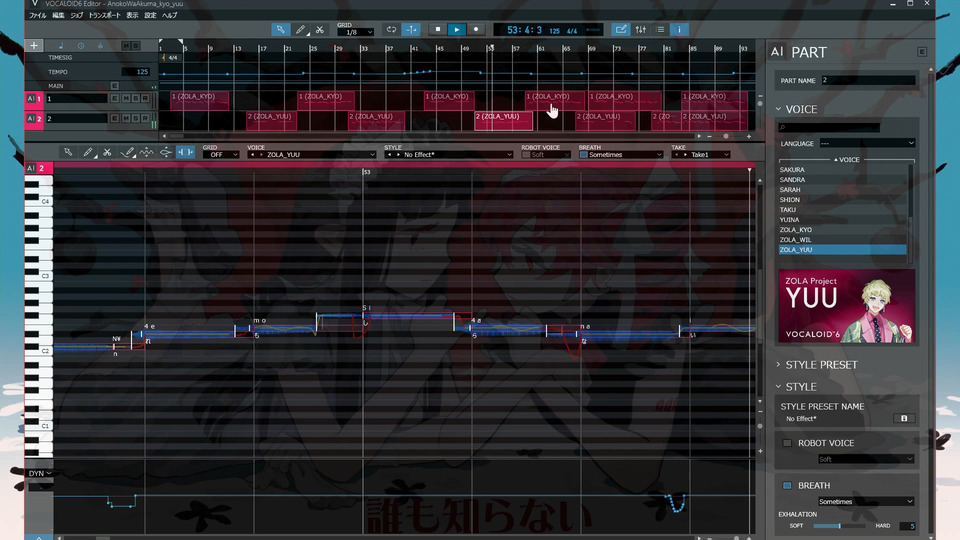Toggle the inspector info icon
This screenshot has height=540, width=960.
[x=679, y=29]
